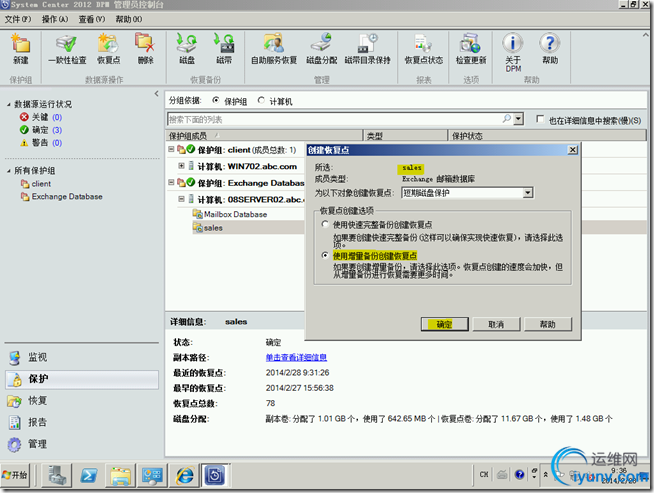Open 磁带目录保持 toolbar icon
Viewport: 654px width, 493px height.
(x=367, y=49)
